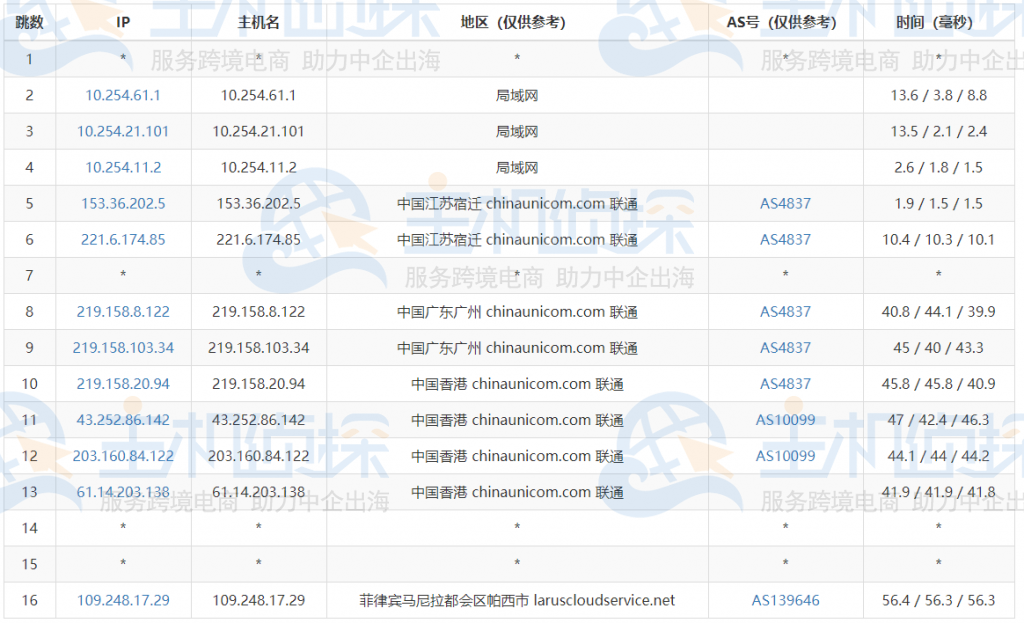Click AS4837 link in hop 5 row
Viewport: 1024px width, 623px height.
(x=785, y=204)
